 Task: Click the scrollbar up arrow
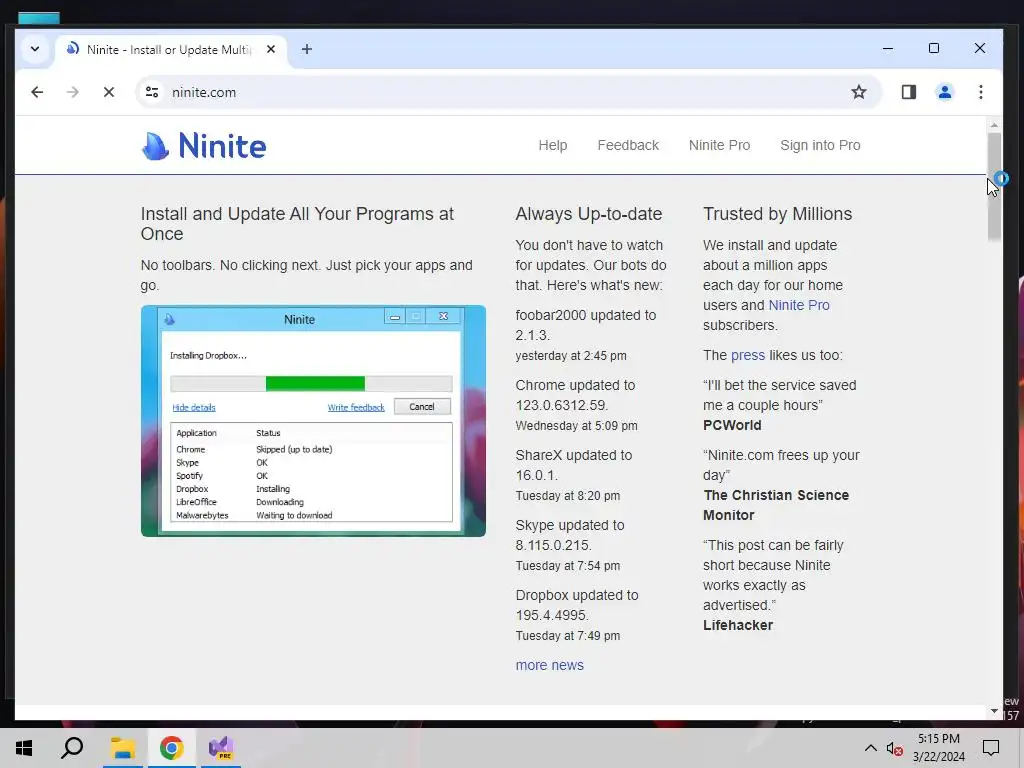tap(994, 125)
